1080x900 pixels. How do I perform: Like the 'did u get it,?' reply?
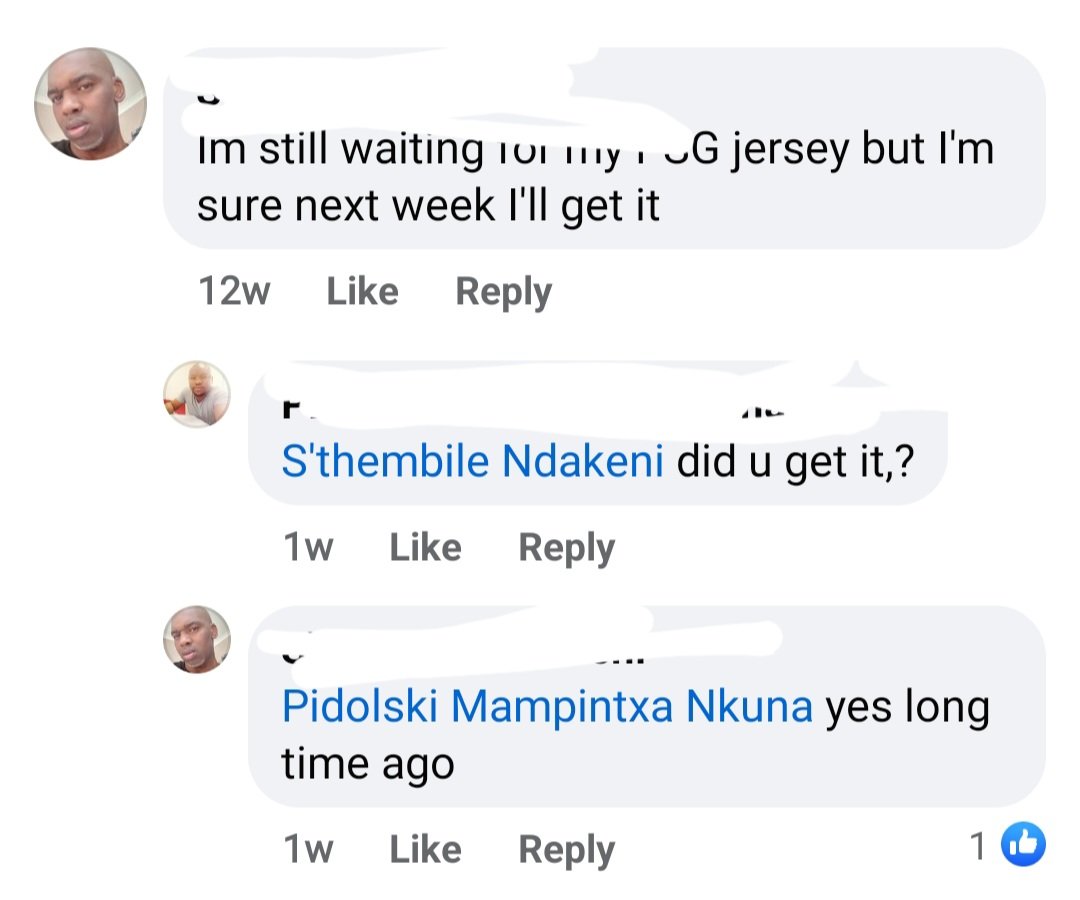[x=425, y=547]
